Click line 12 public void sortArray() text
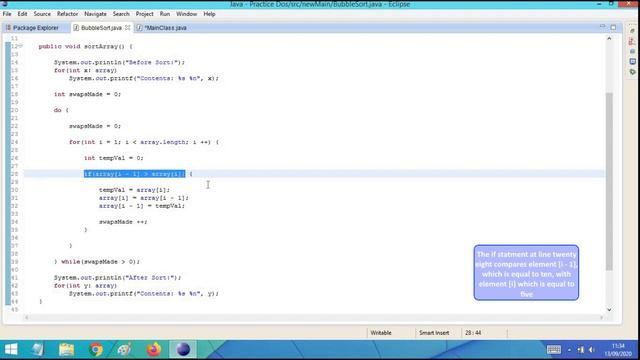Screen dimensions: 640x360 (x=85, y=46)
